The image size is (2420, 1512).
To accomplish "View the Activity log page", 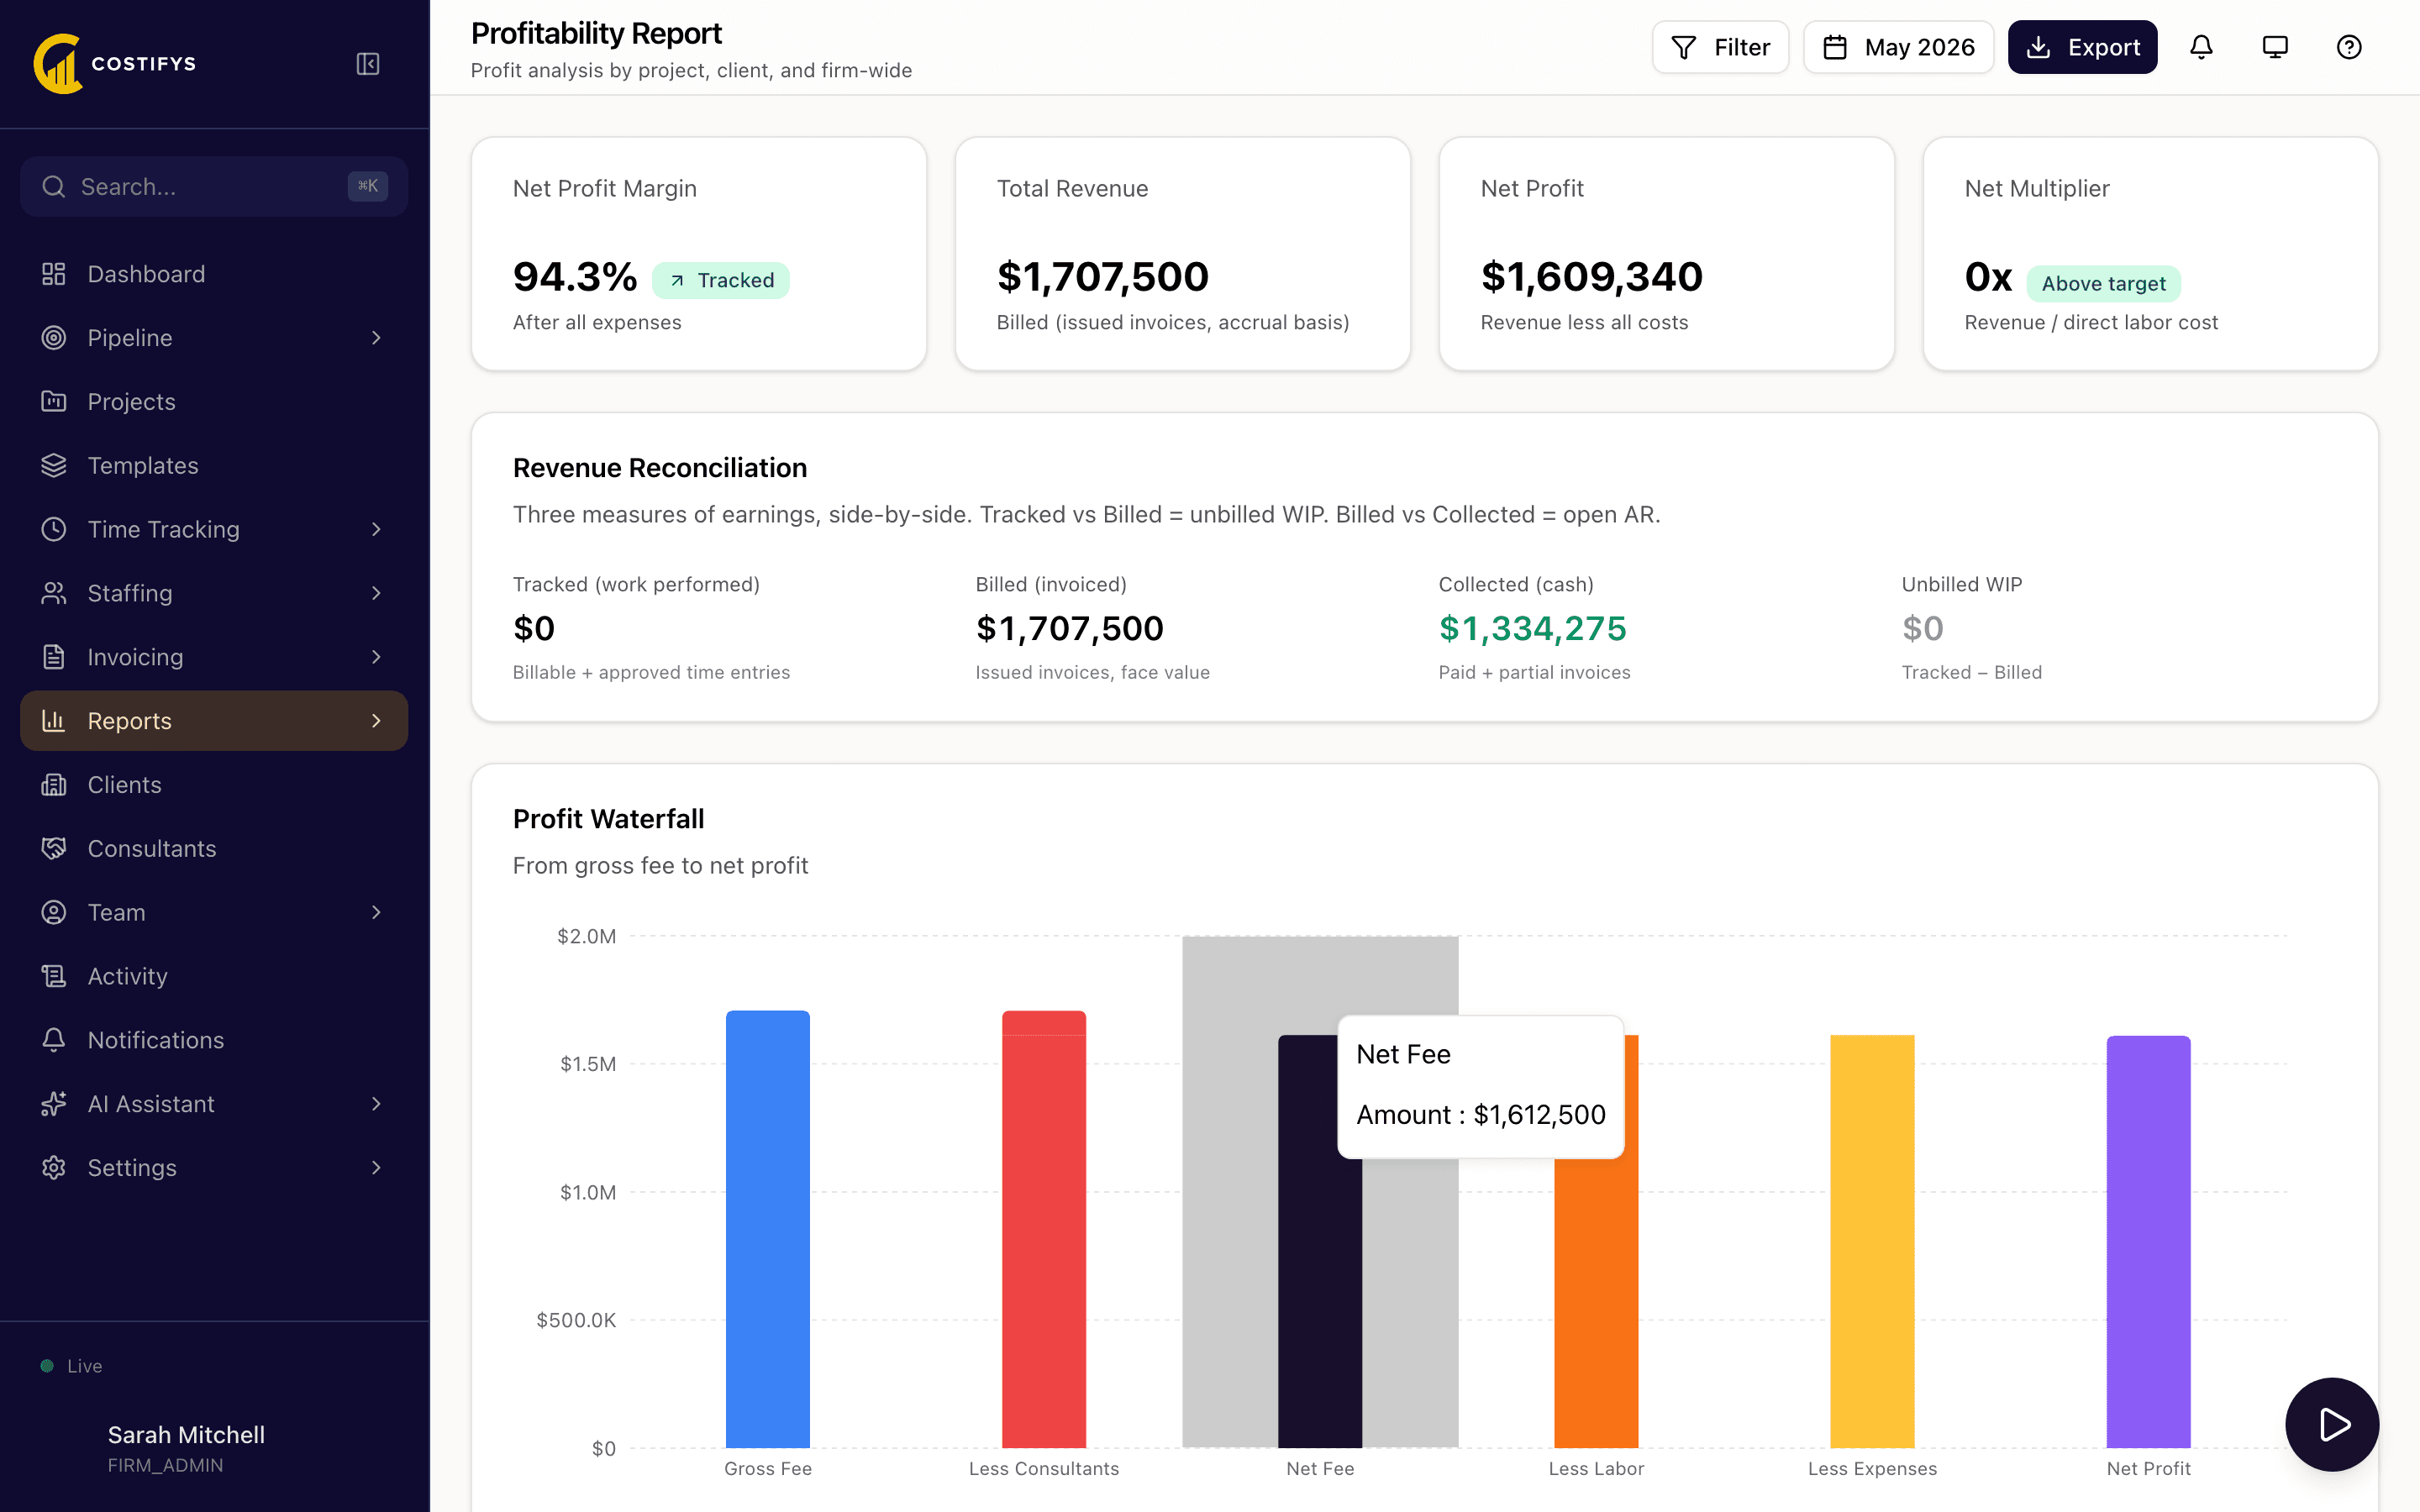I will [x=214, y=976].
